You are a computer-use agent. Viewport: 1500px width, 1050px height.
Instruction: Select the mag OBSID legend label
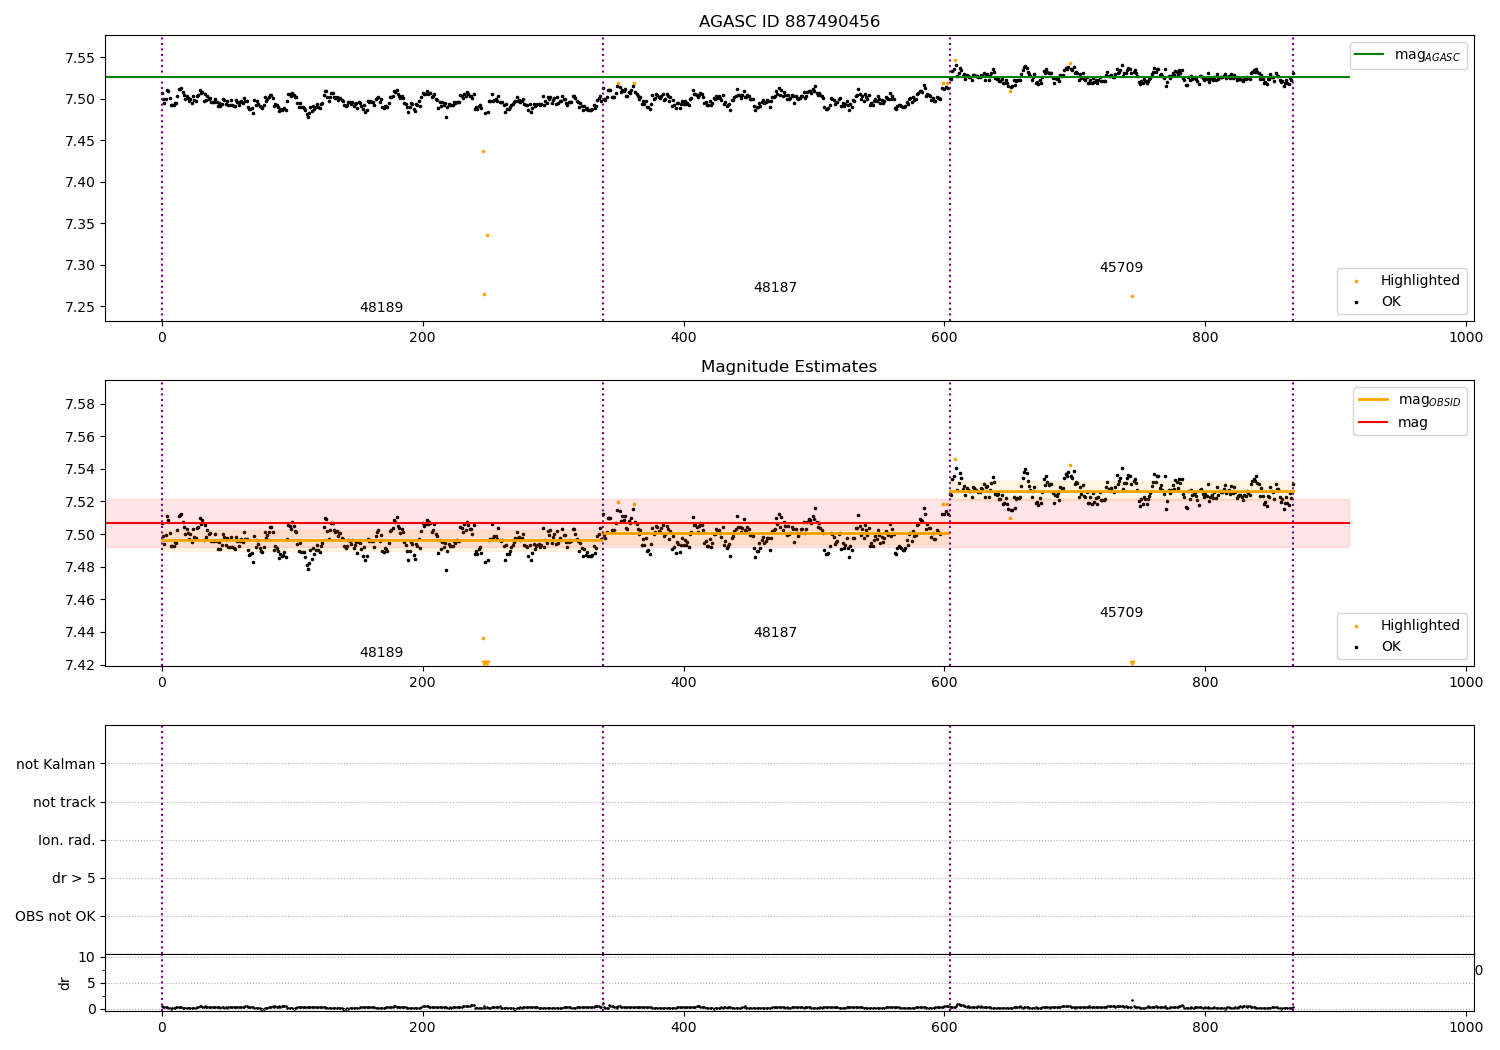(x=1429, y=400)
